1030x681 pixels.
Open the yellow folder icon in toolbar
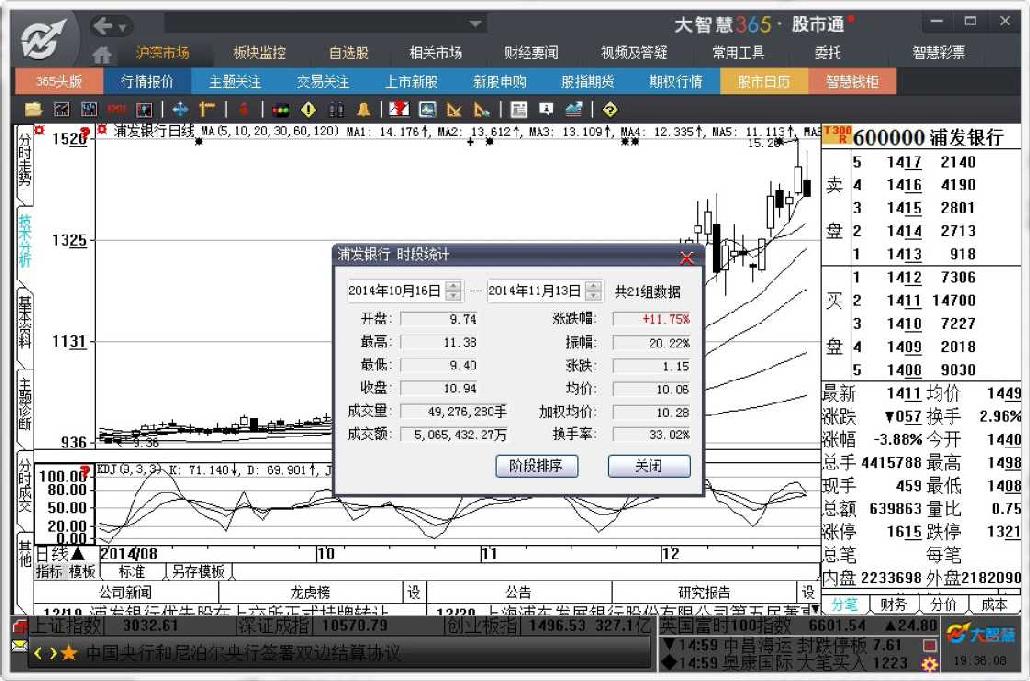33,110
